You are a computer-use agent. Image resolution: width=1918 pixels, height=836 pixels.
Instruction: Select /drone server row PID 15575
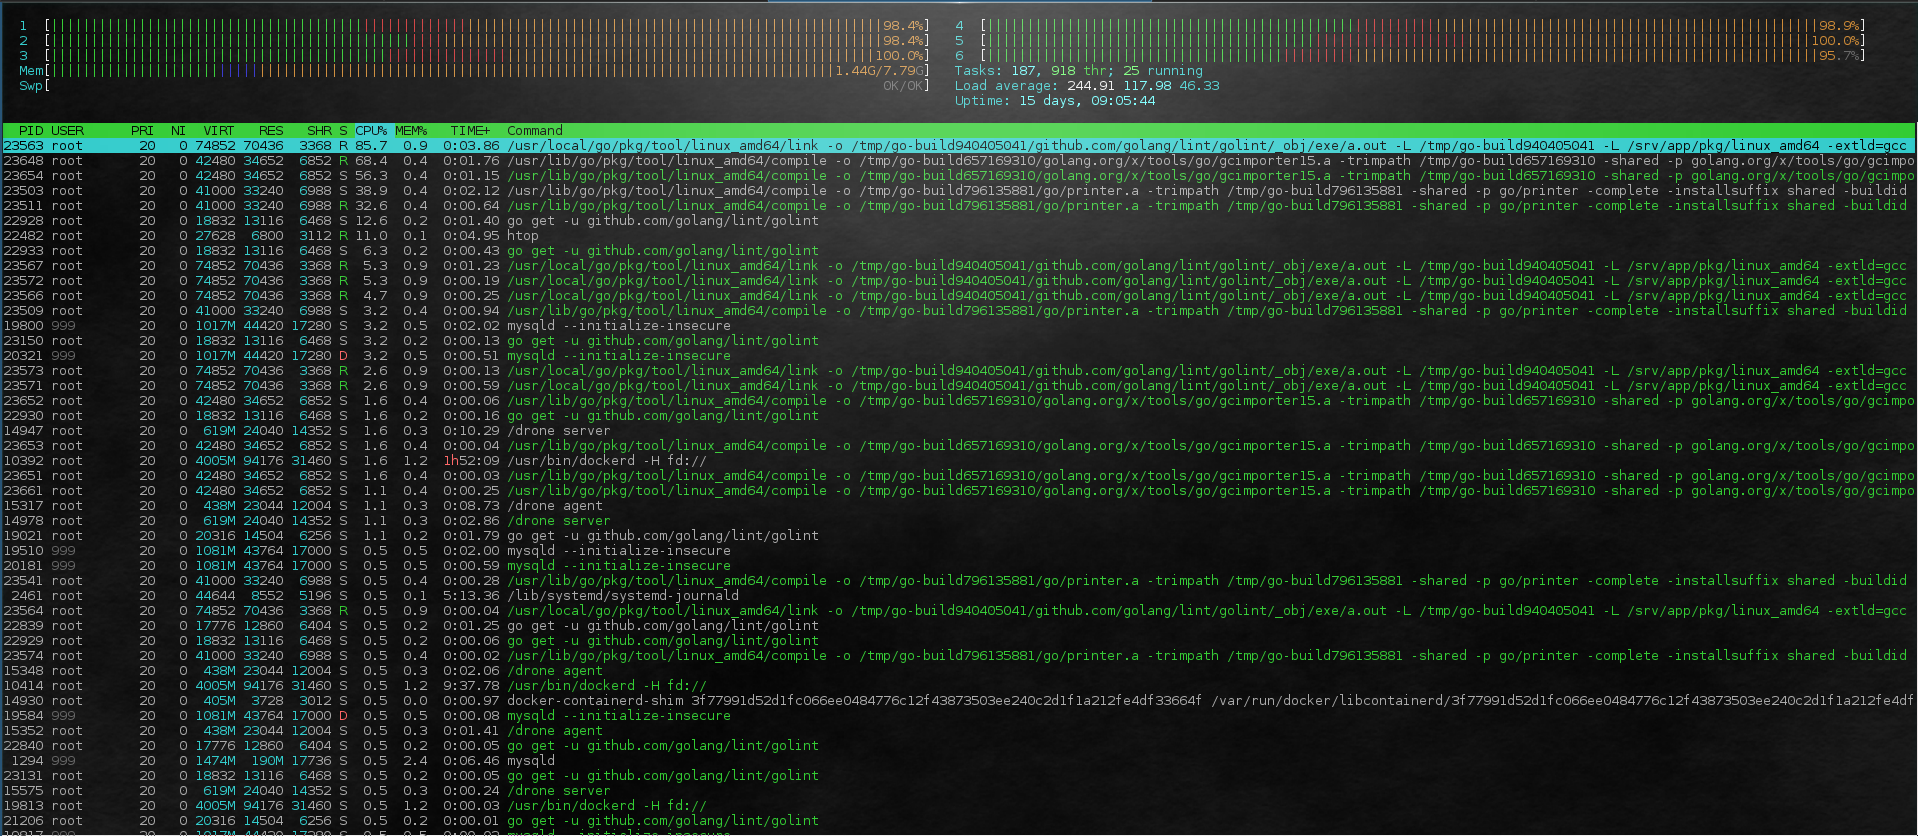click(x=959, y=791)
